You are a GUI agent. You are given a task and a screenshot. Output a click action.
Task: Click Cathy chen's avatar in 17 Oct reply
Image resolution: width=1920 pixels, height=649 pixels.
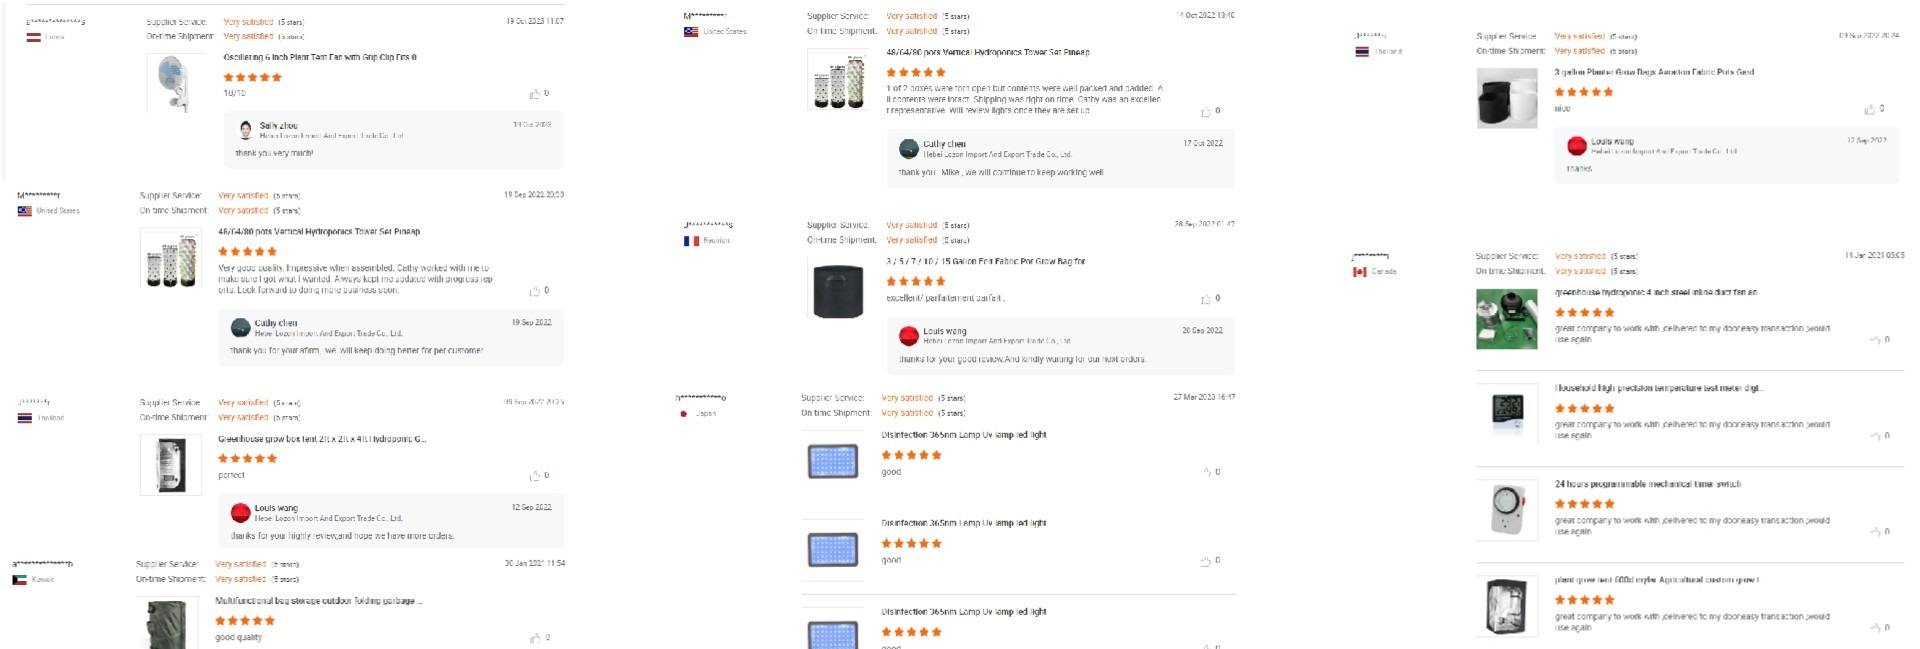tap(908, 149)
